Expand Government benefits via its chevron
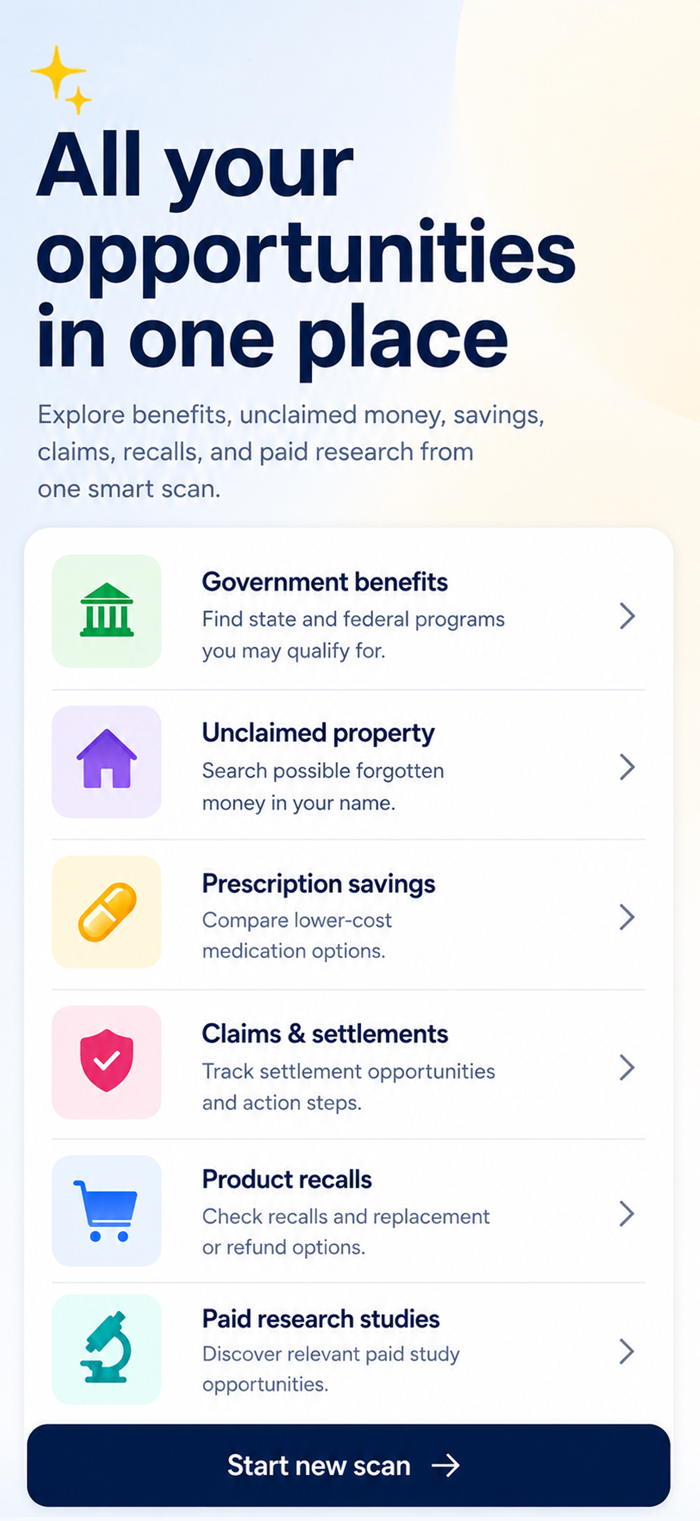 click(x=627, y=616)
